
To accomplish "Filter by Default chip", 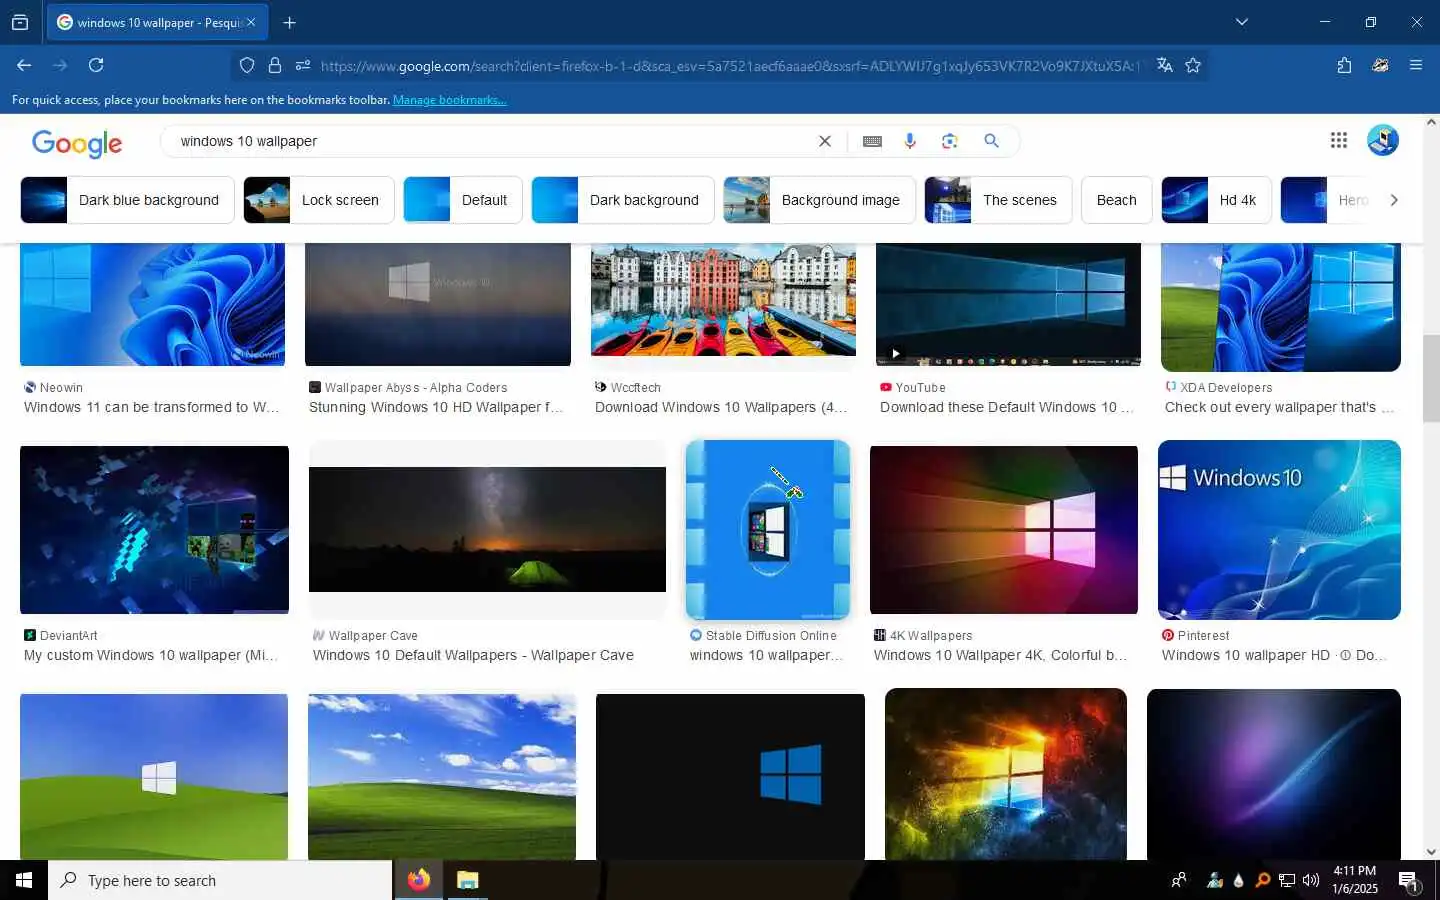I will (463, 200).
